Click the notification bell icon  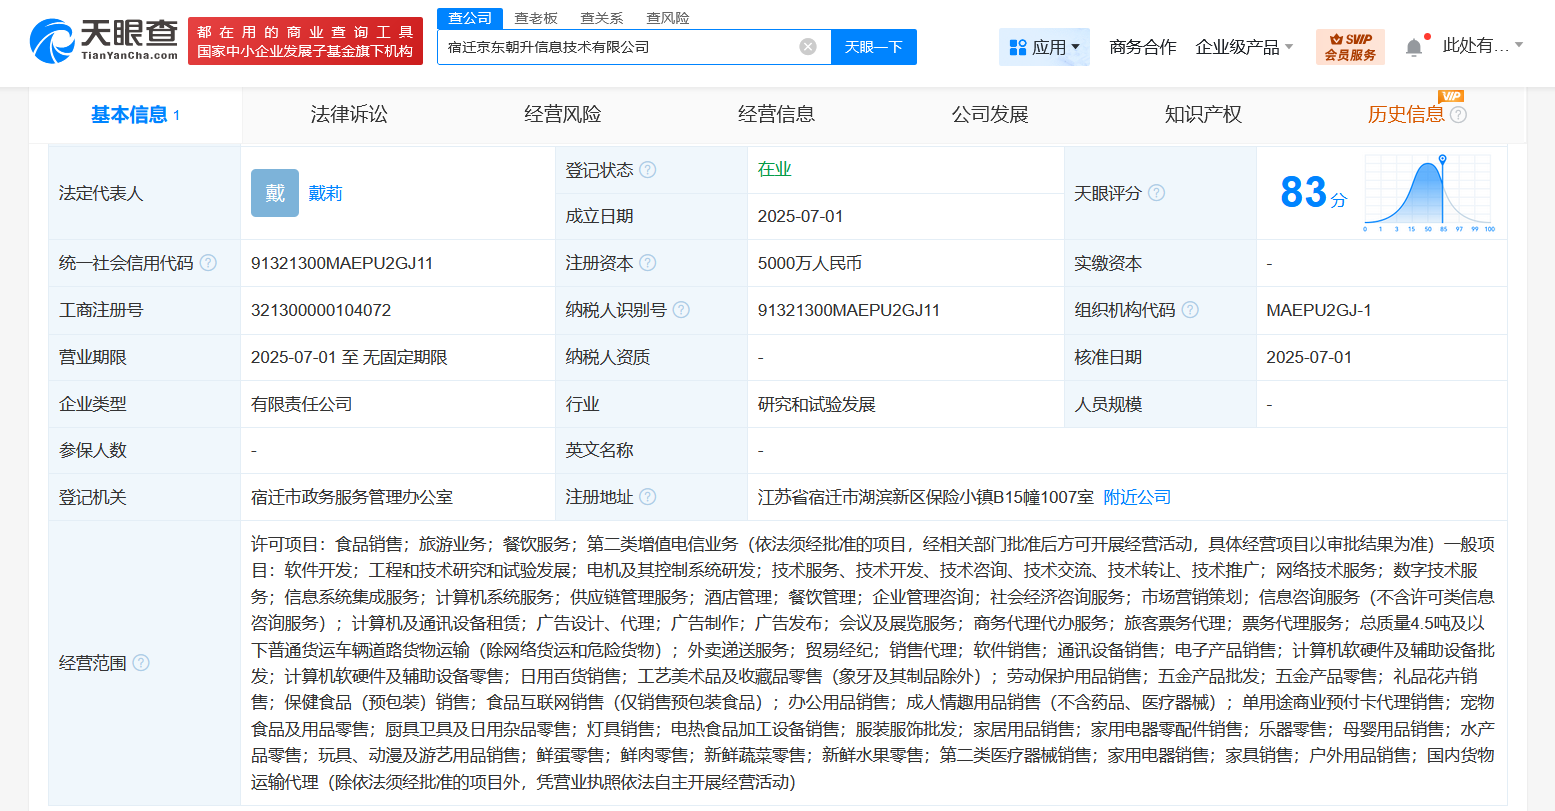1414,47
